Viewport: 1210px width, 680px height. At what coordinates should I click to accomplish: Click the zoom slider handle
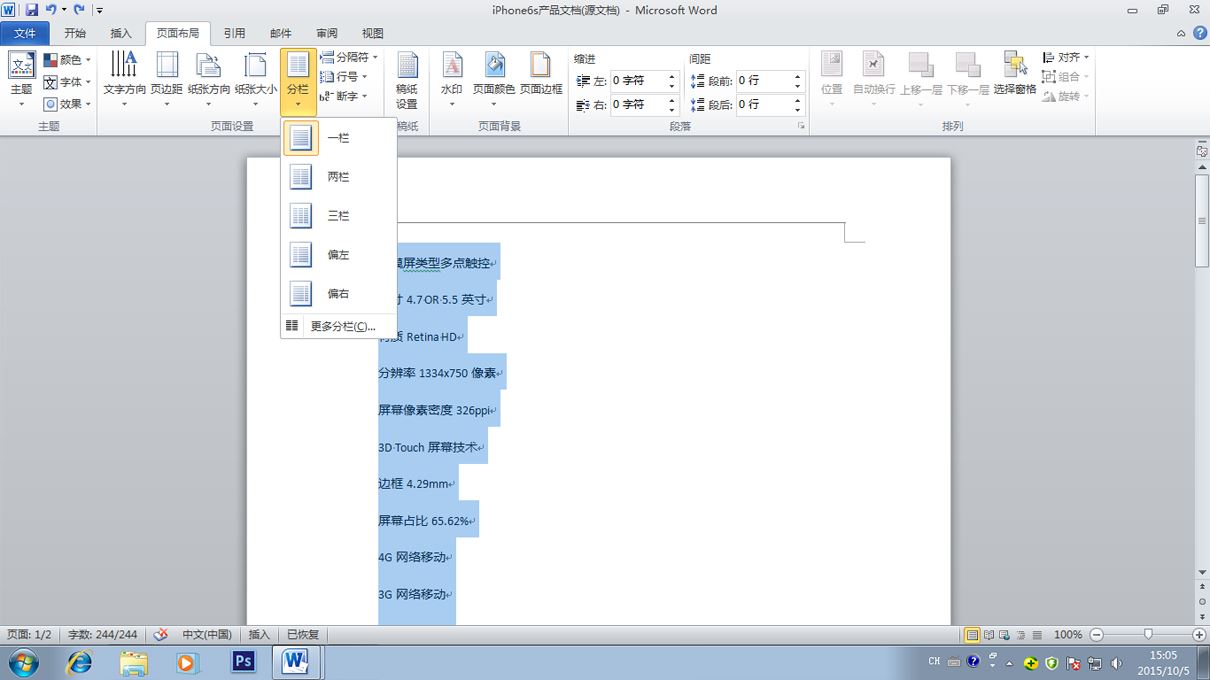tap(1148, 635)
